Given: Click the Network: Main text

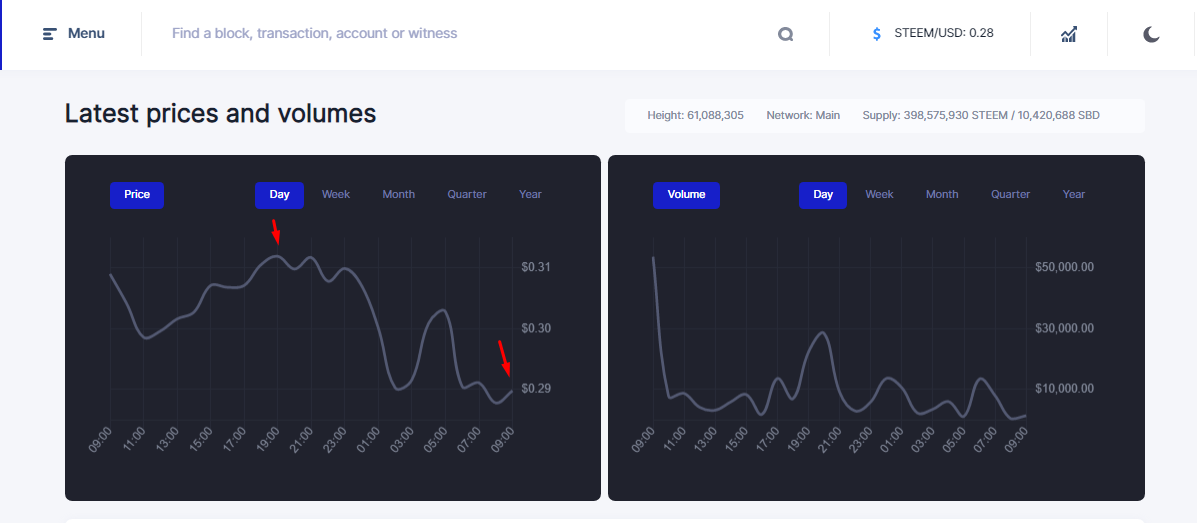Looking at the screenshot, I should [x=803, y=115].
